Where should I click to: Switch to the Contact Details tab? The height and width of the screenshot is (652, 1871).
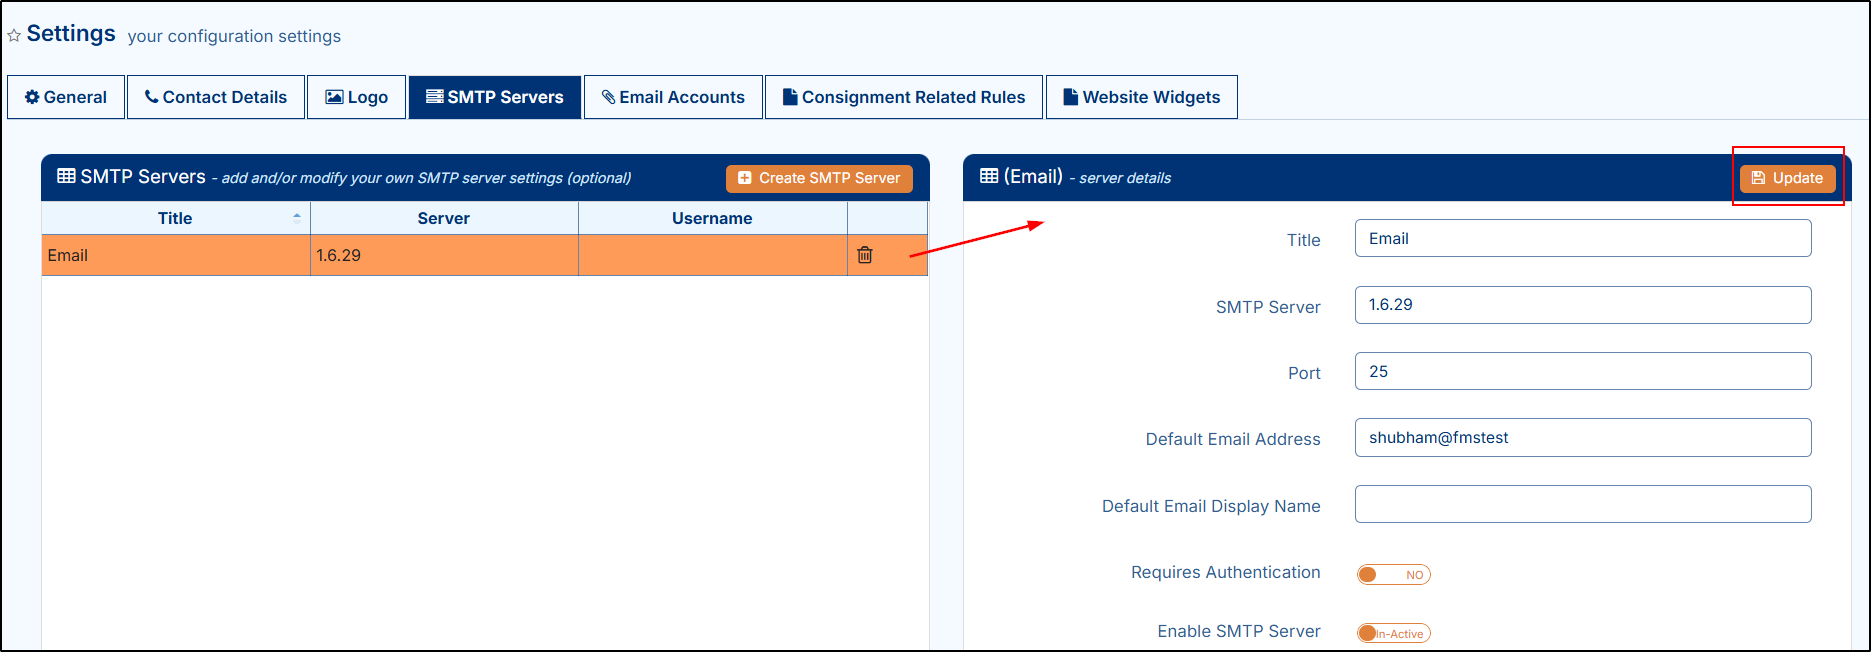216,97
